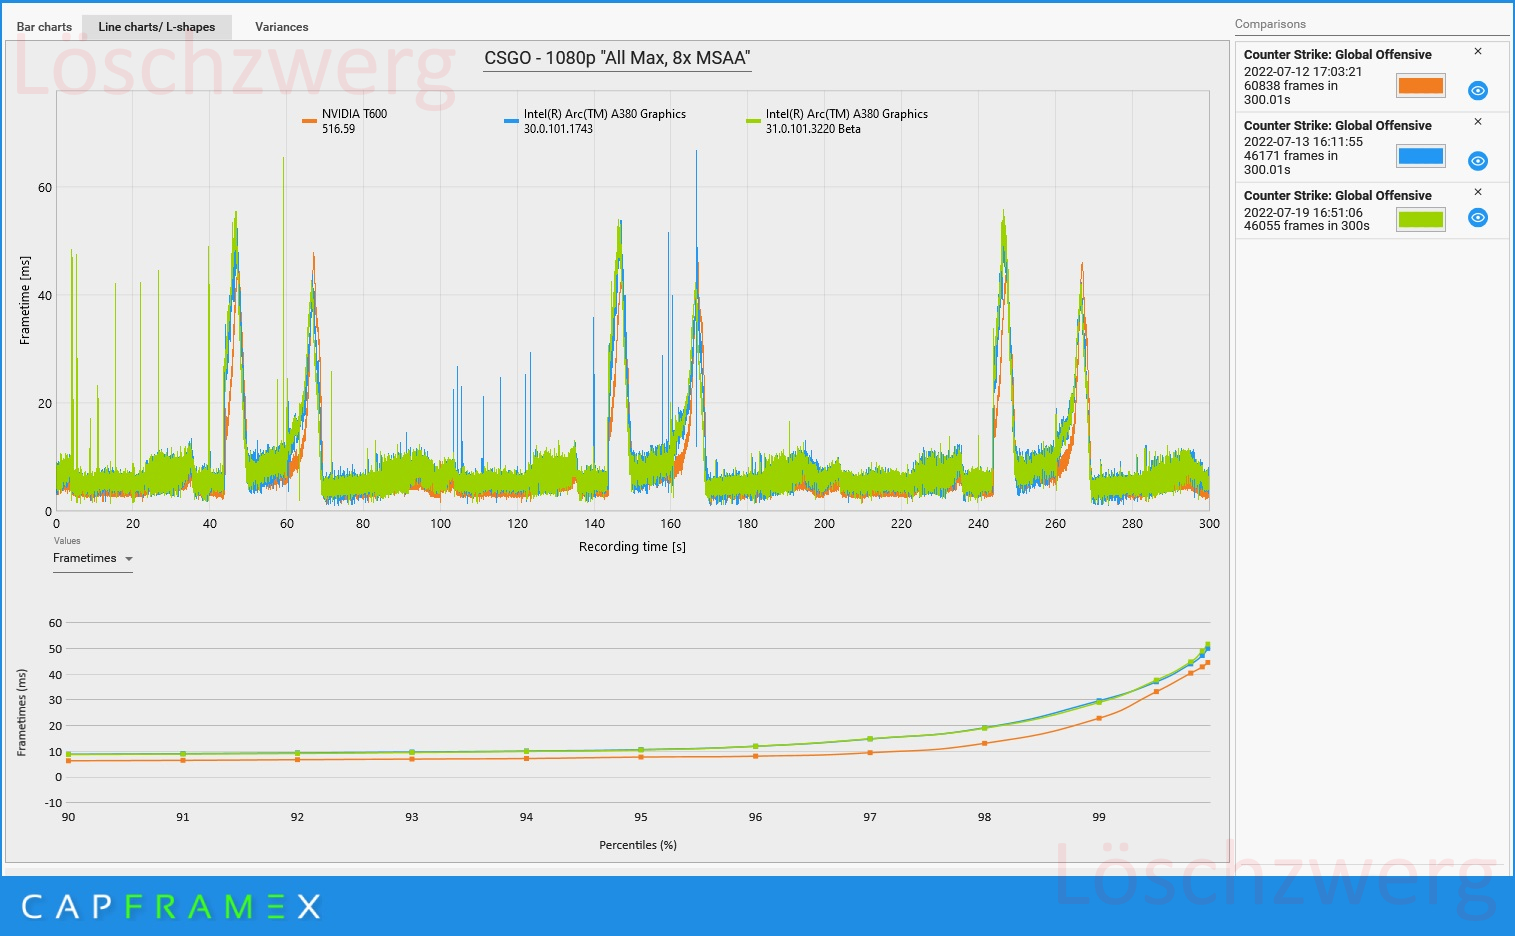The width and height of the screenshot is (1515, 936).
Task: Open the orange color picker for 60838 frames record
Action: point(1420,86)
